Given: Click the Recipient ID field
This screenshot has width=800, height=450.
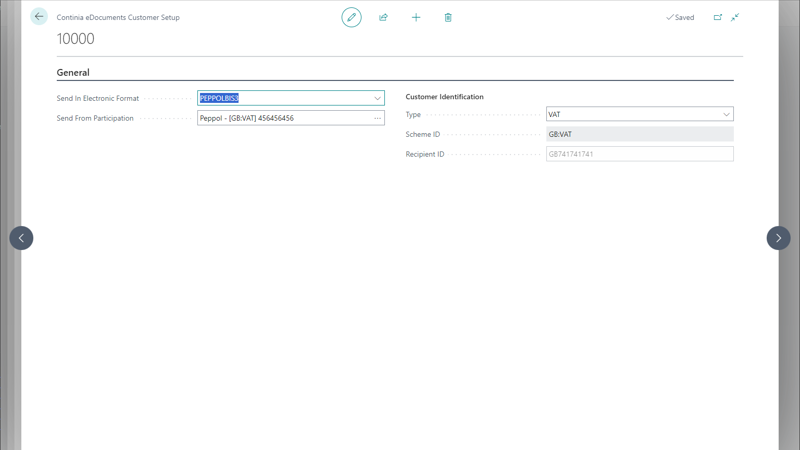Looking at the screenshot, I should pos(639,154).
